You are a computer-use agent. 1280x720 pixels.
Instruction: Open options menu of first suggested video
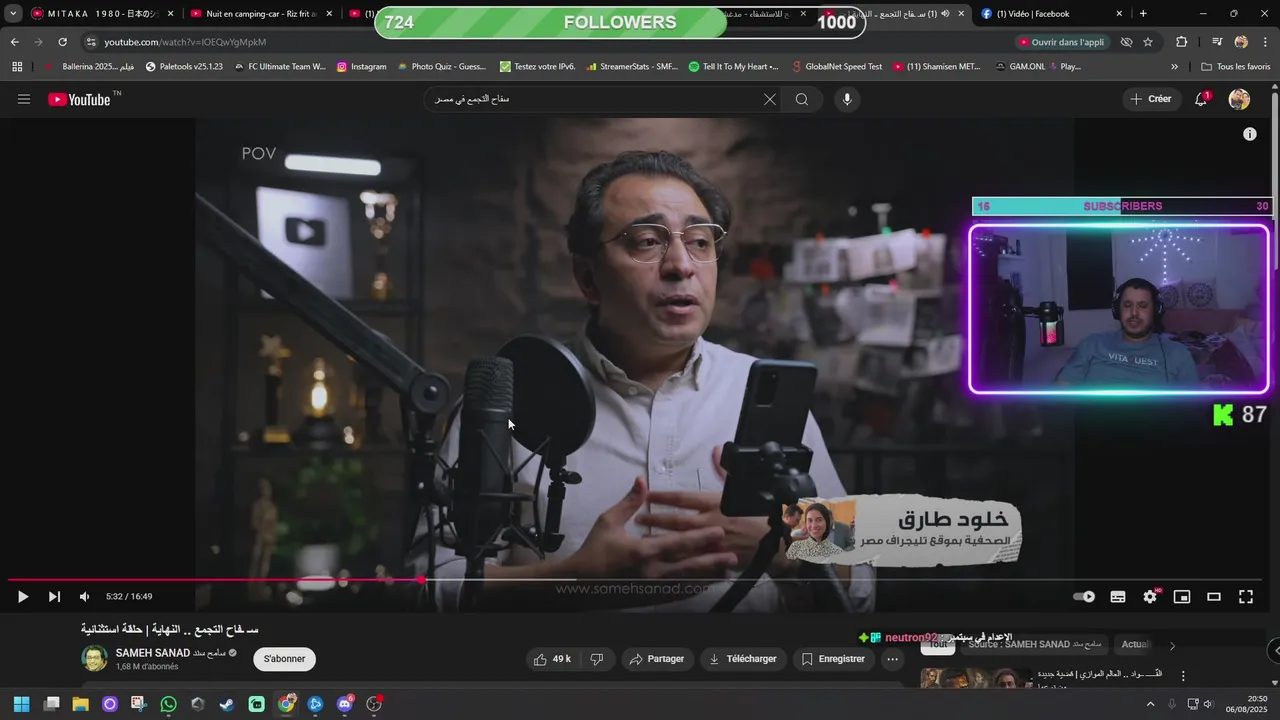(x=1183, y=677)
